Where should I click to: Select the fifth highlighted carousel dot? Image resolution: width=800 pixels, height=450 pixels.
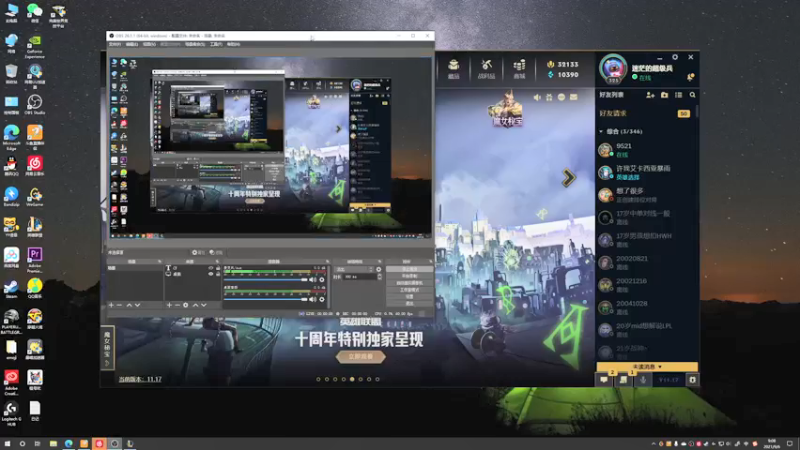(352, 379)
